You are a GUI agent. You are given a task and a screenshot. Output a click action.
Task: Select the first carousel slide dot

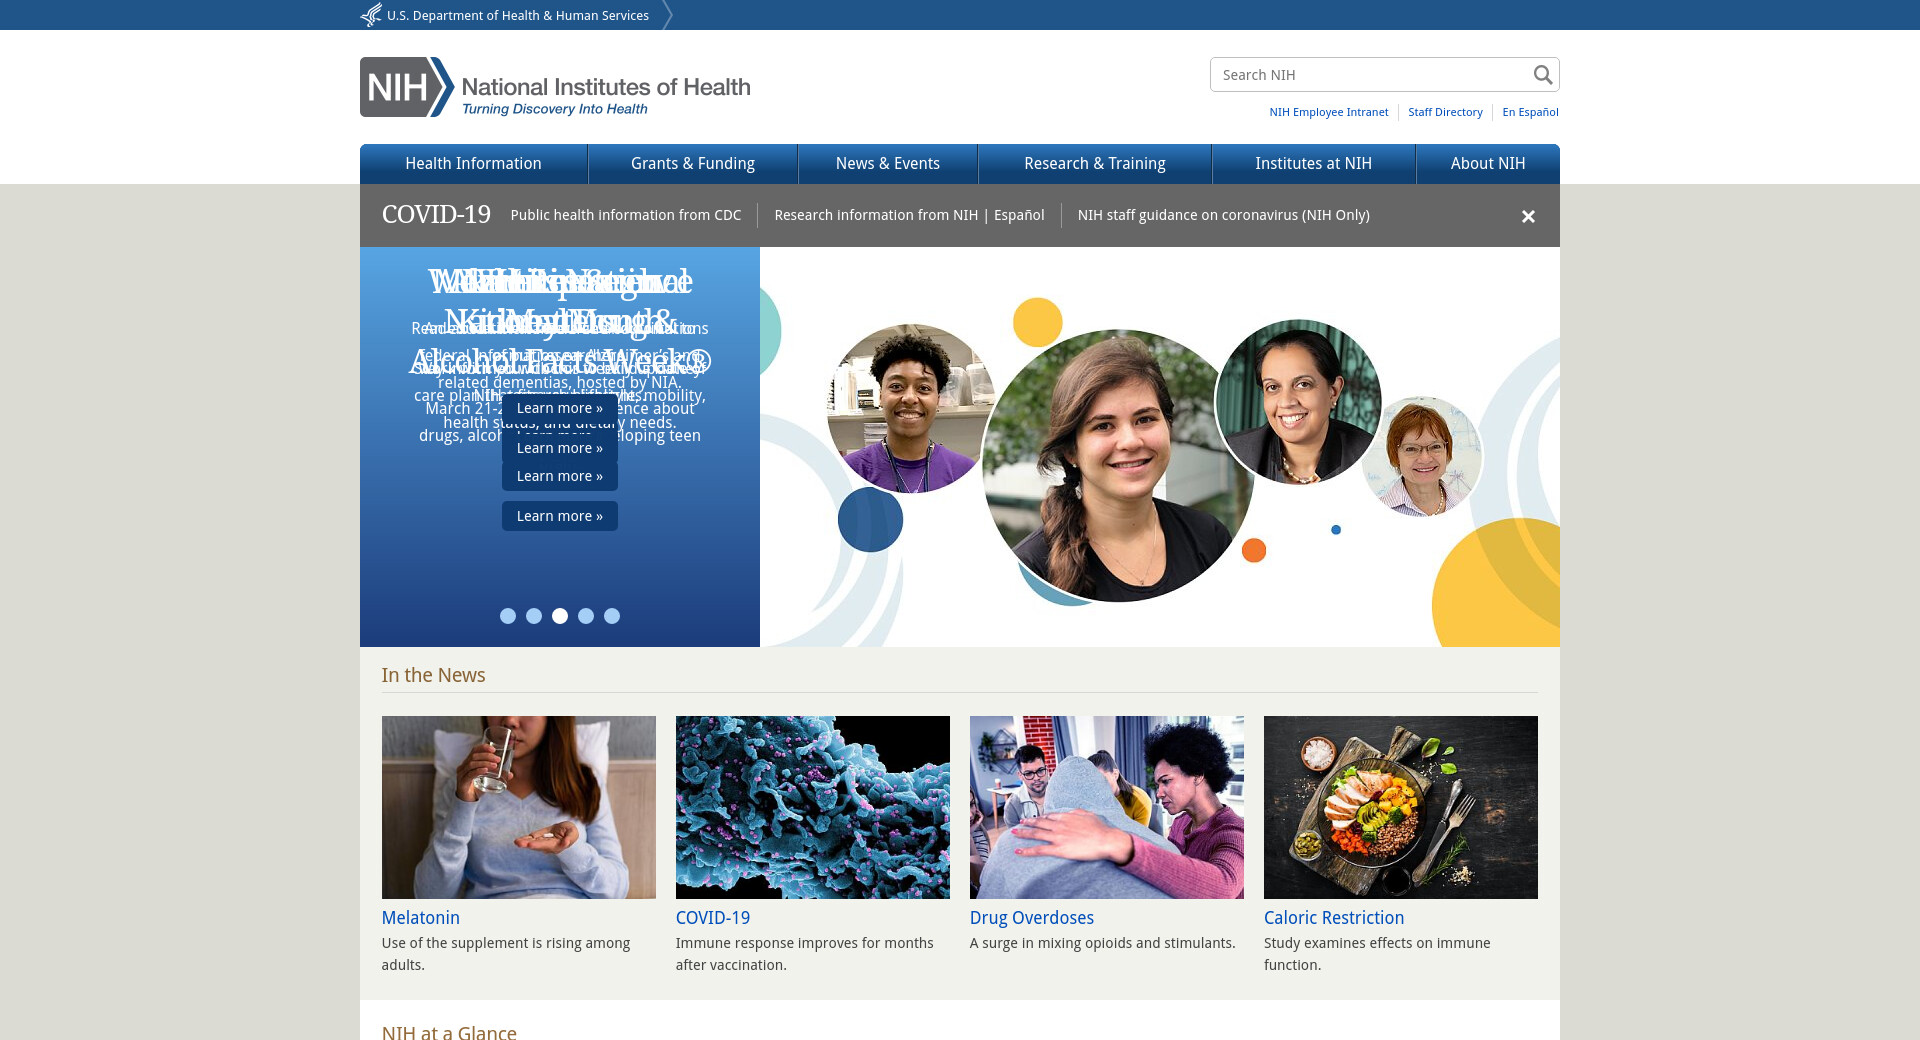(x=508, y=616)
